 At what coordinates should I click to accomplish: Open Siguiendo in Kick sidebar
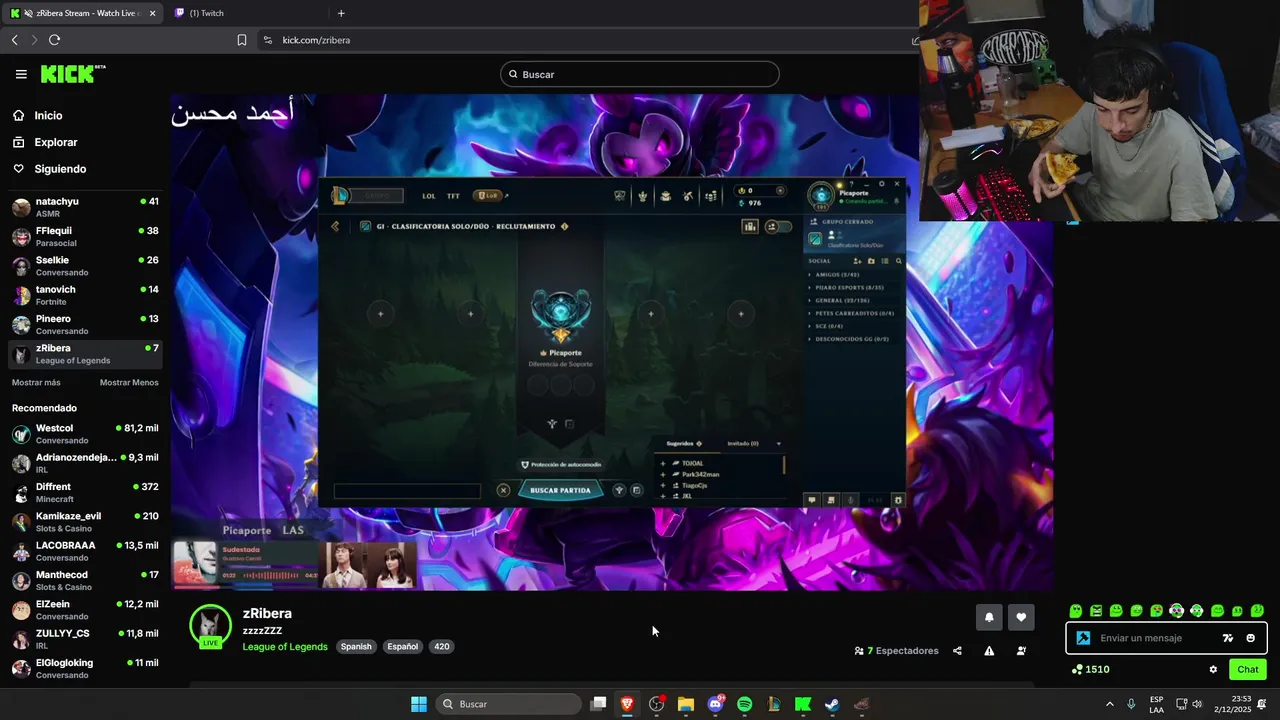click(x=60, y=169)
